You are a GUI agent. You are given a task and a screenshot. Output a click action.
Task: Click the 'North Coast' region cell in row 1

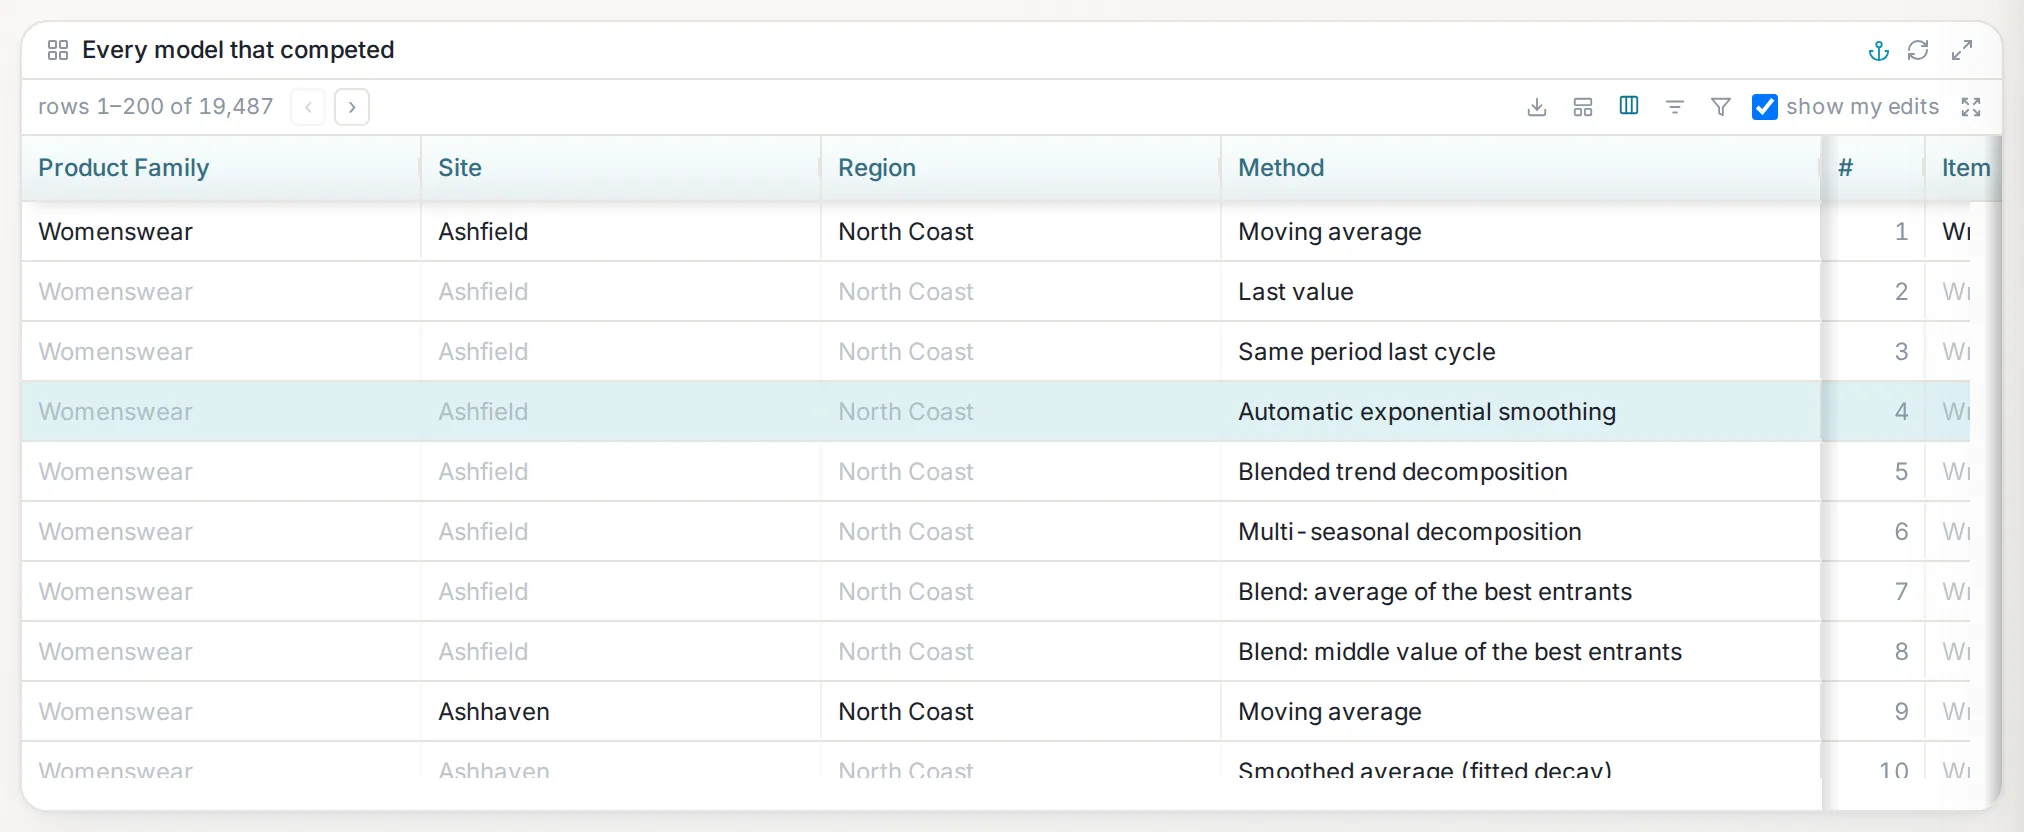(x=1021, y=231)
